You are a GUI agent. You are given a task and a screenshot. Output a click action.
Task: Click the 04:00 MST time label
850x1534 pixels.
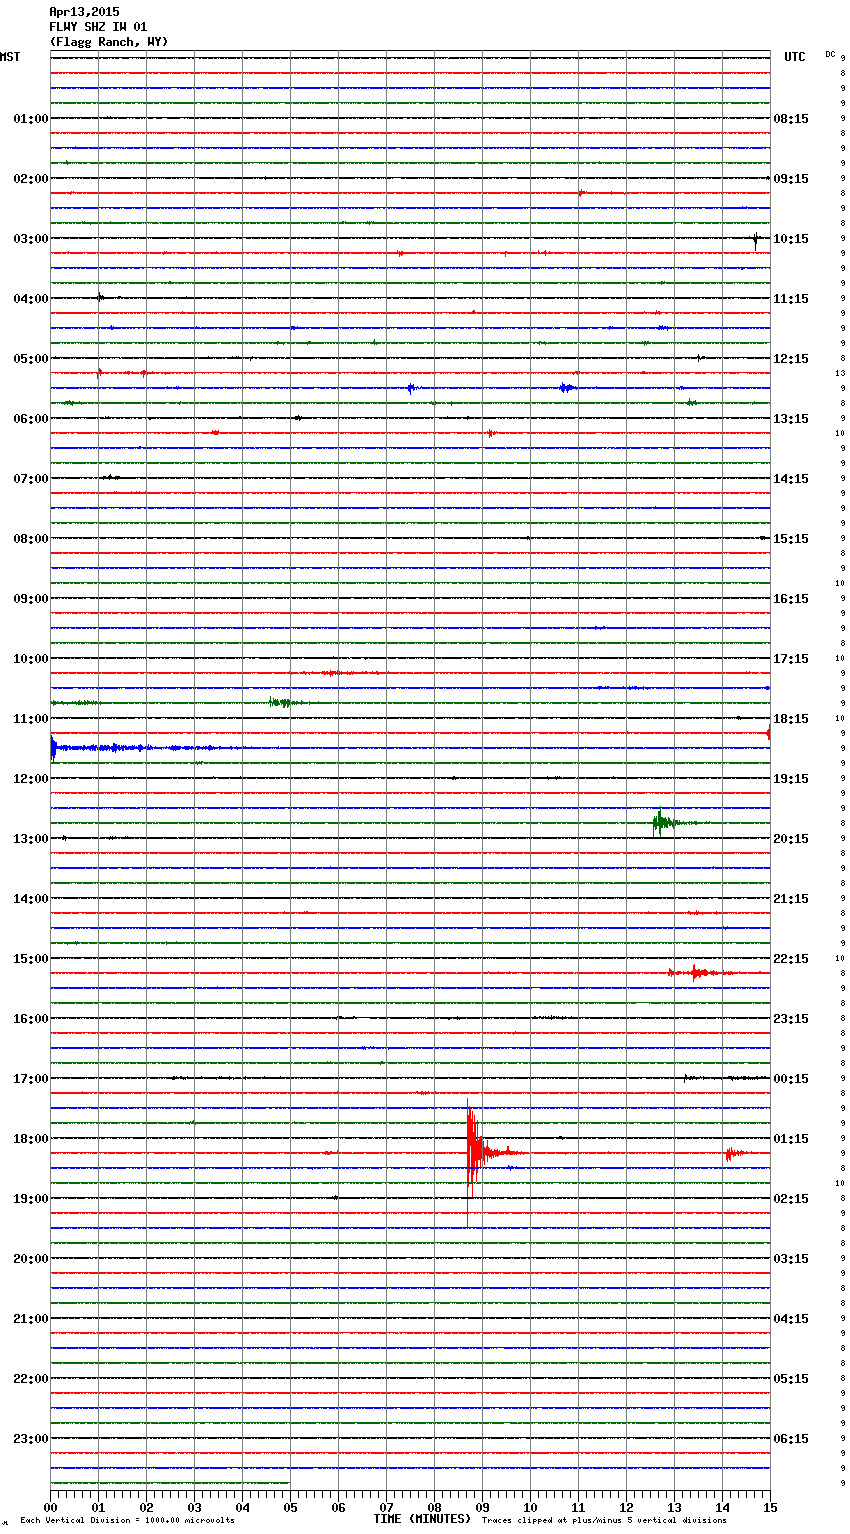tap(30, 299)
